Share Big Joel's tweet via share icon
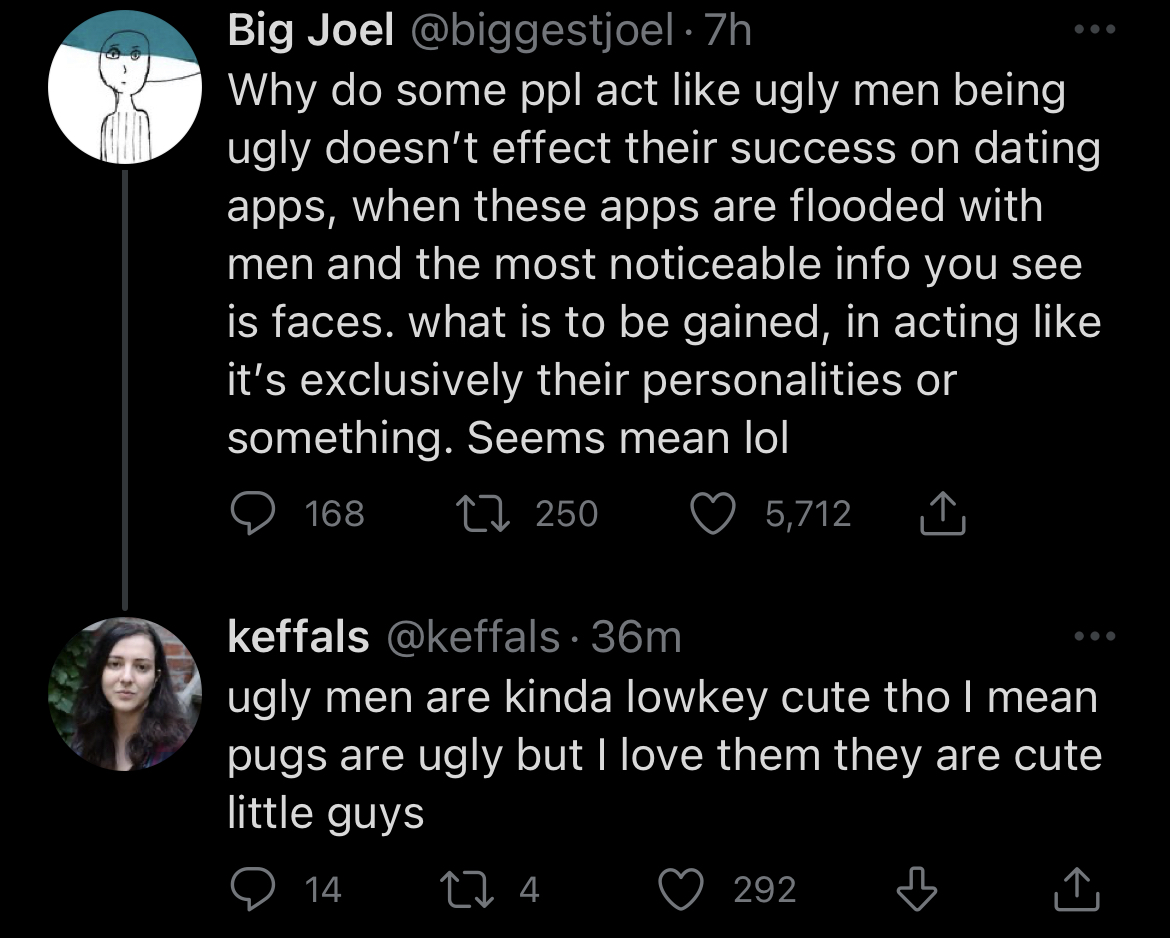Screen dimensions: 1170x938 click(x=943, y=513)
